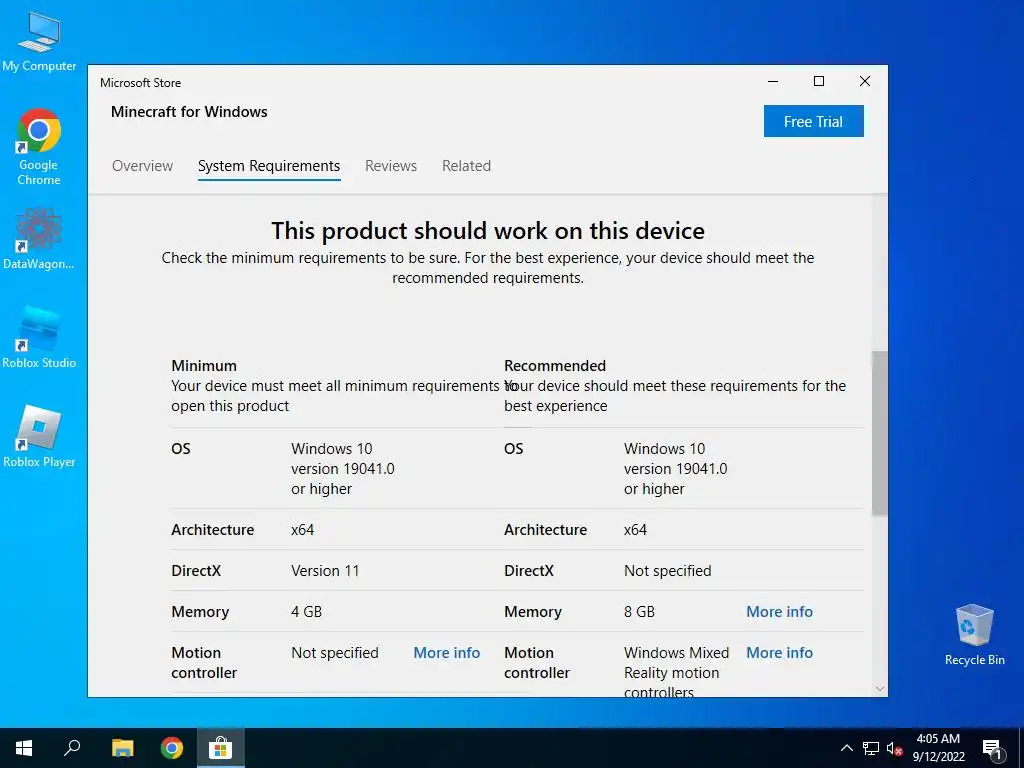Click recommended Memory value '8 GB'
Viewport: 1024px width, 768px height.
pos(639,612)
